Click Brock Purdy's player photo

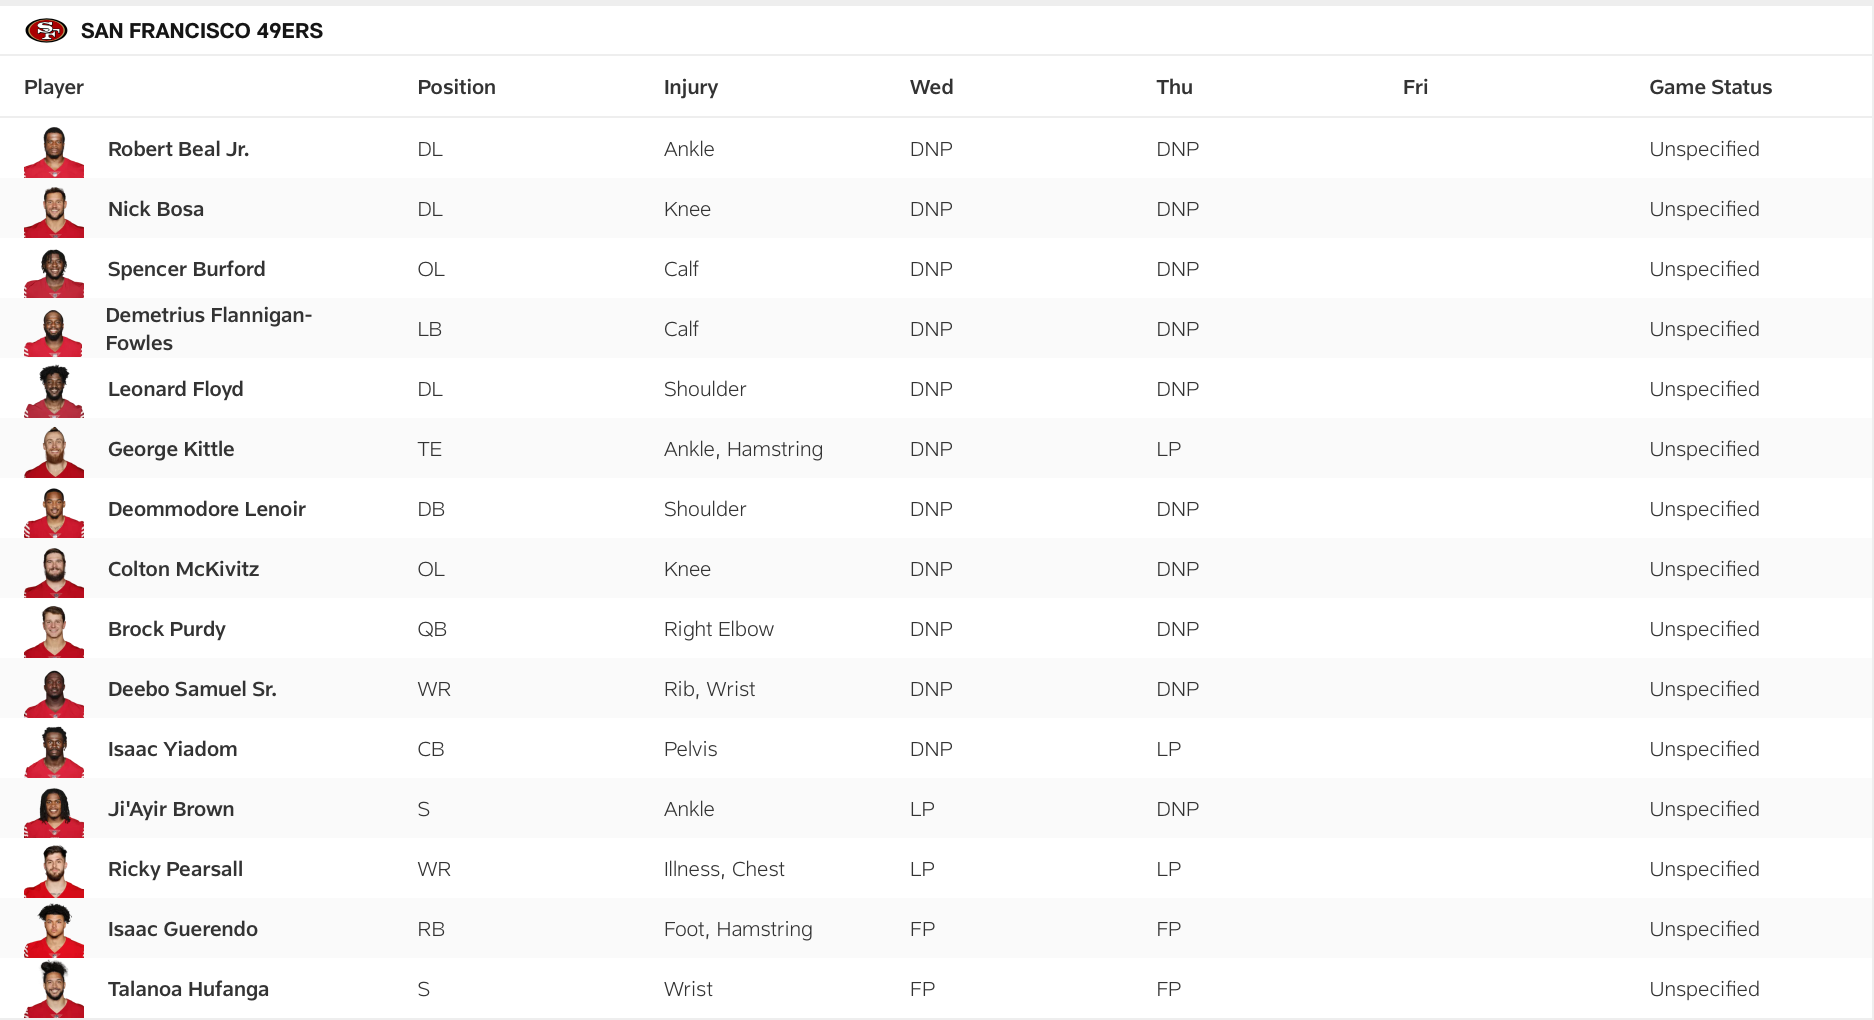click(54, 631)
